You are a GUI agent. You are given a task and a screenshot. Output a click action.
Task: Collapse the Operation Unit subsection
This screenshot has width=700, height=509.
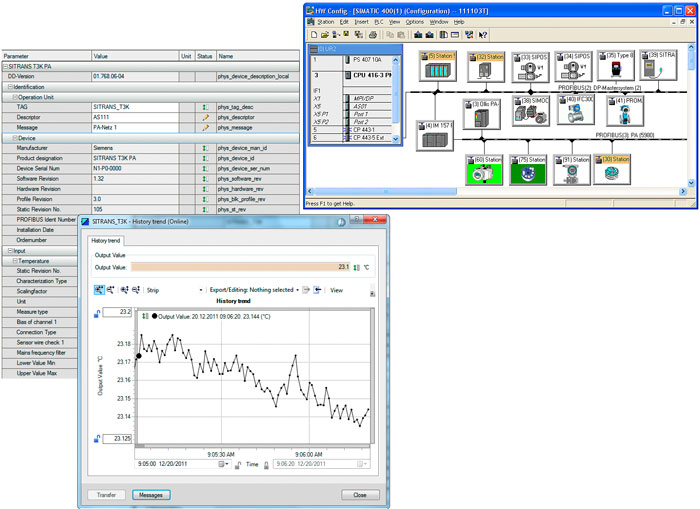coord(15,97)
